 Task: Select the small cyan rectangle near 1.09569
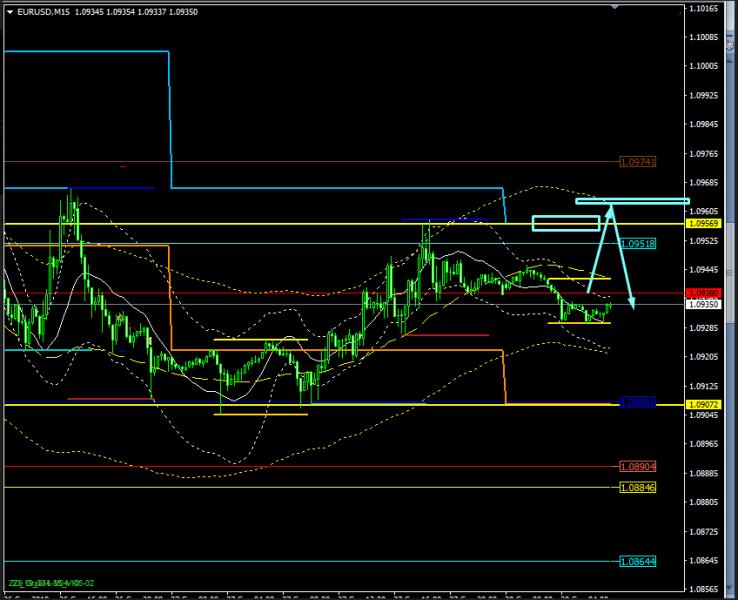[x=565, y=223]
